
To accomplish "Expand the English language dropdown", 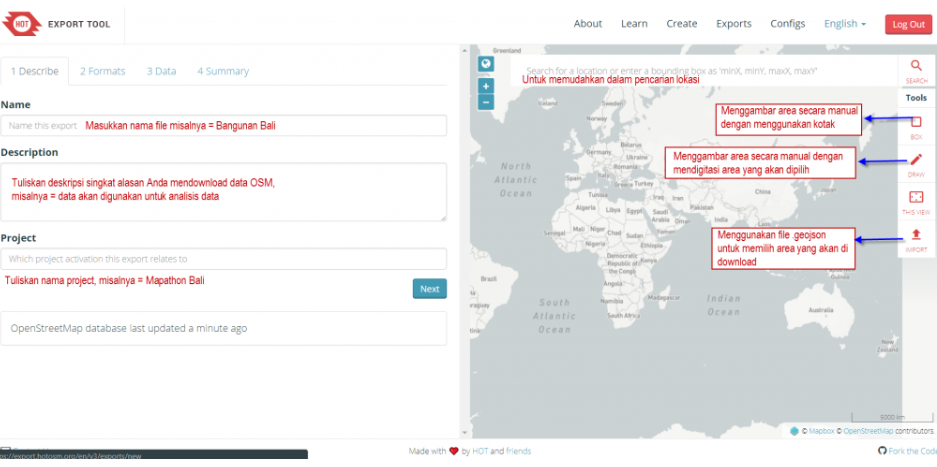I will coord(844,24).
